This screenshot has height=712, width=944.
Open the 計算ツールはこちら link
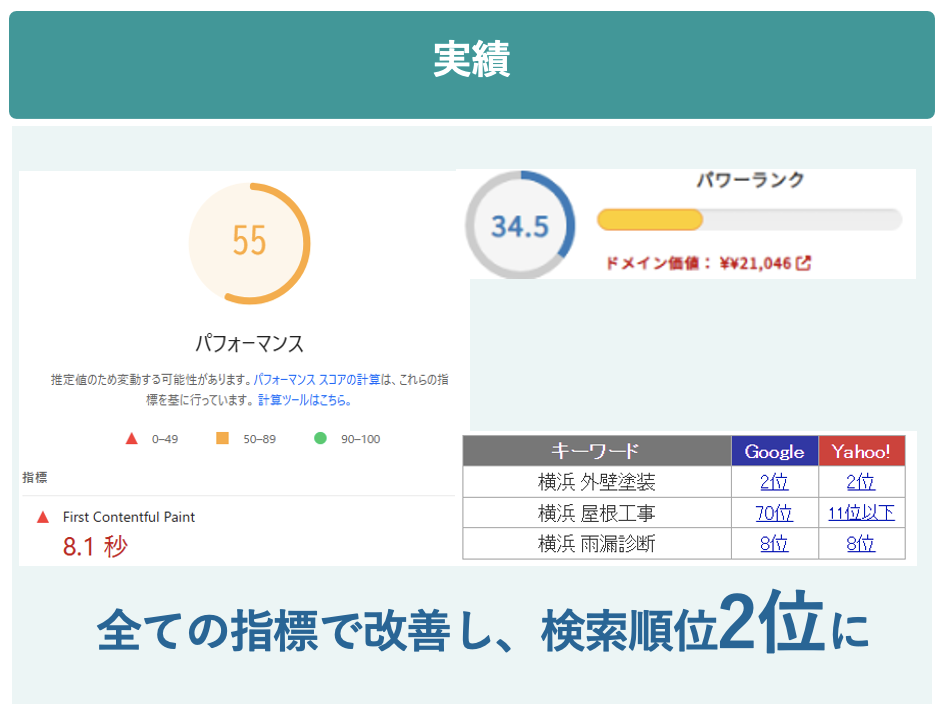(x=304, y=400)
